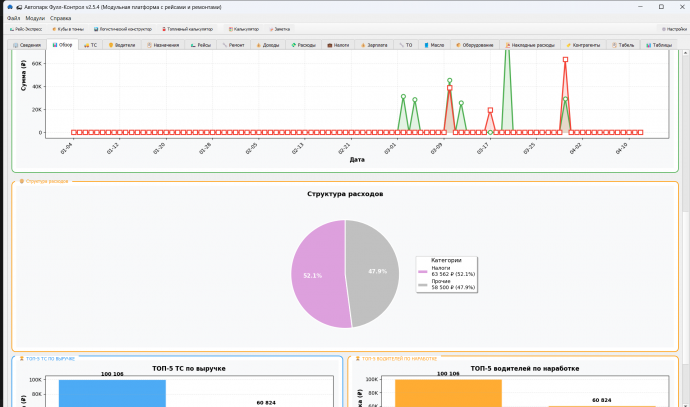Click the '60 824' value in drivers chart
The height and width of the screenshot is (407, 690).
click(602, 400)
